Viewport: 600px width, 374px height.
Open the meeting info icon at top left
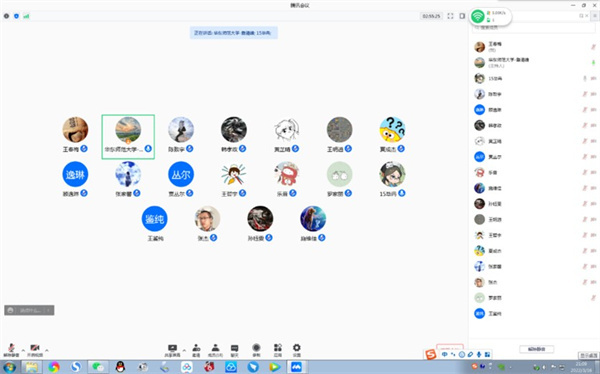(6, 16)
